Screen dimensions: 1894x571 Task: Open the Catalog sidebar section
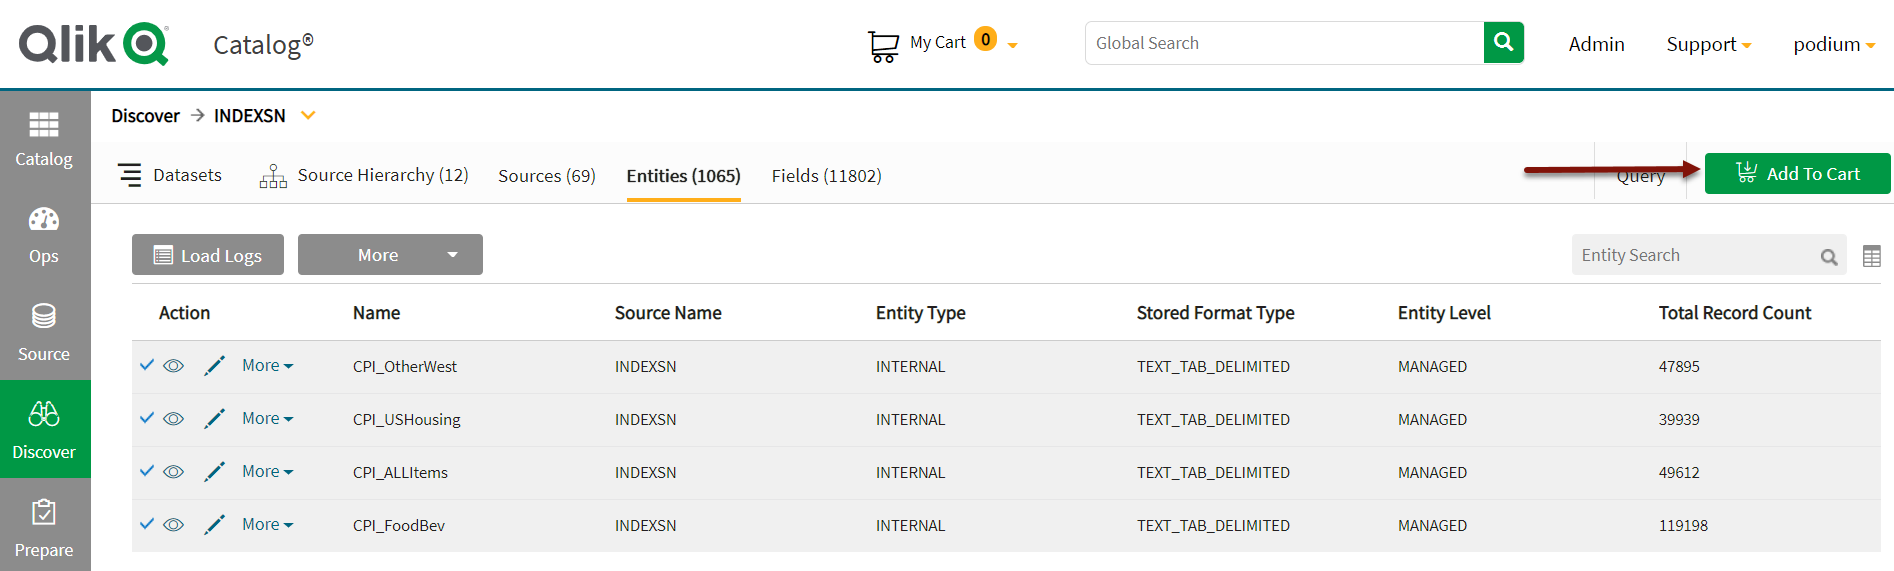[x=44, y=138]
